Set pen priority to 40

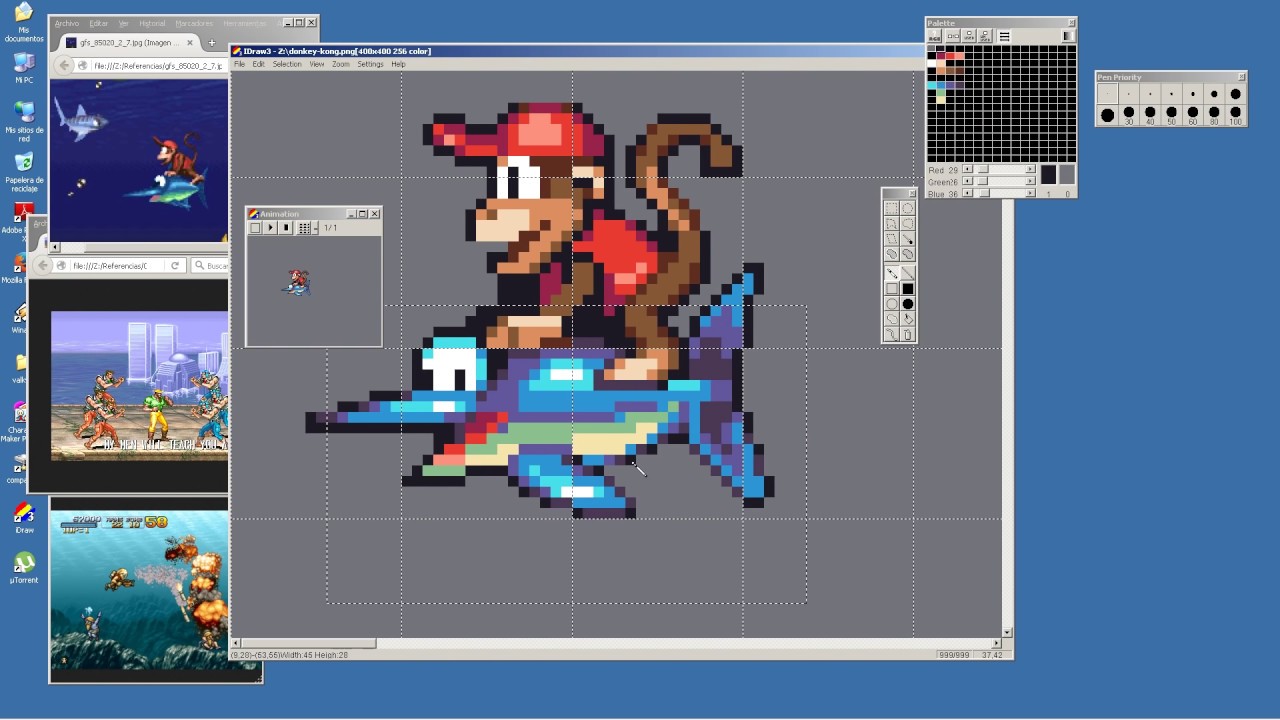tap(1150, 115)
